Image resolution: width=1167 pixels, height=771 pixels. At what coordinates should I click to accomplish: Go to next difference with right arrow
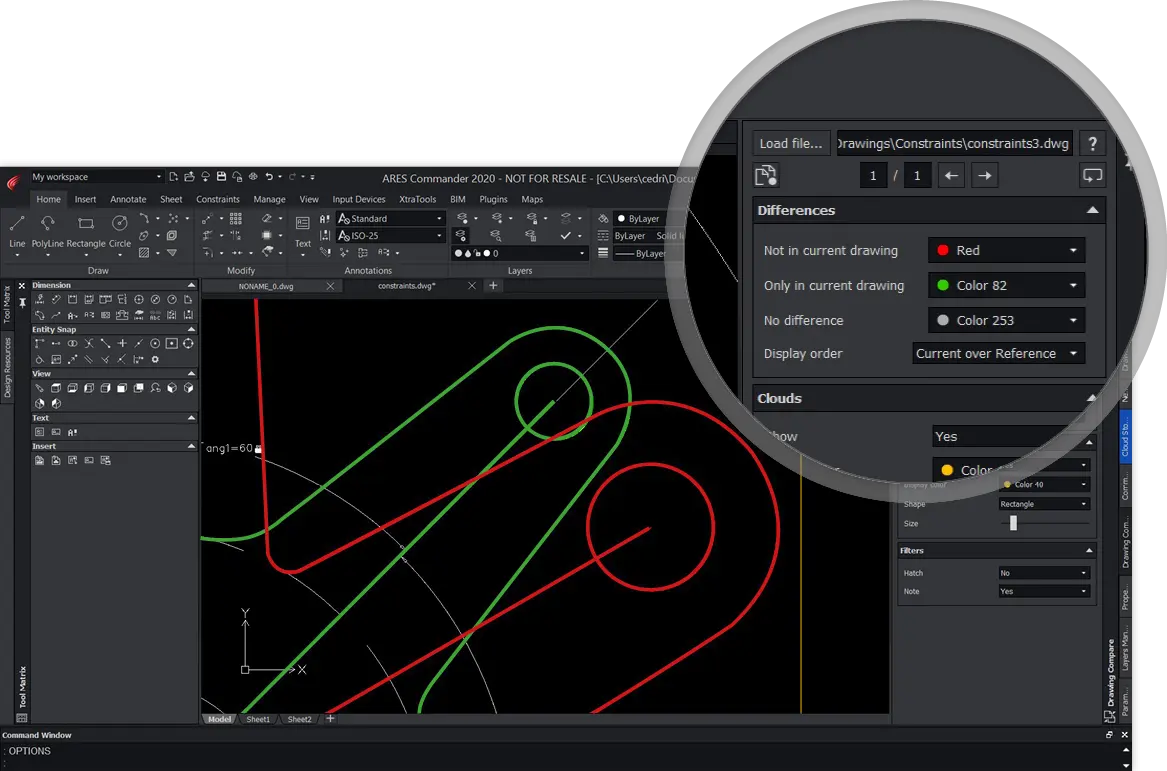tap(985, 176)
